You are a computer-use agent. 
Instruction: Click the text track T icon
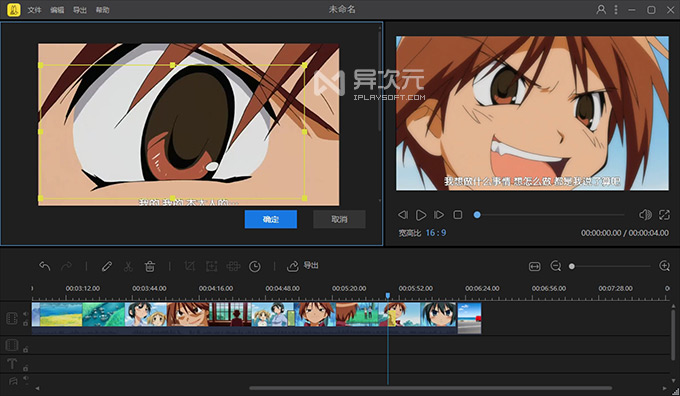(x=12, y=363)
